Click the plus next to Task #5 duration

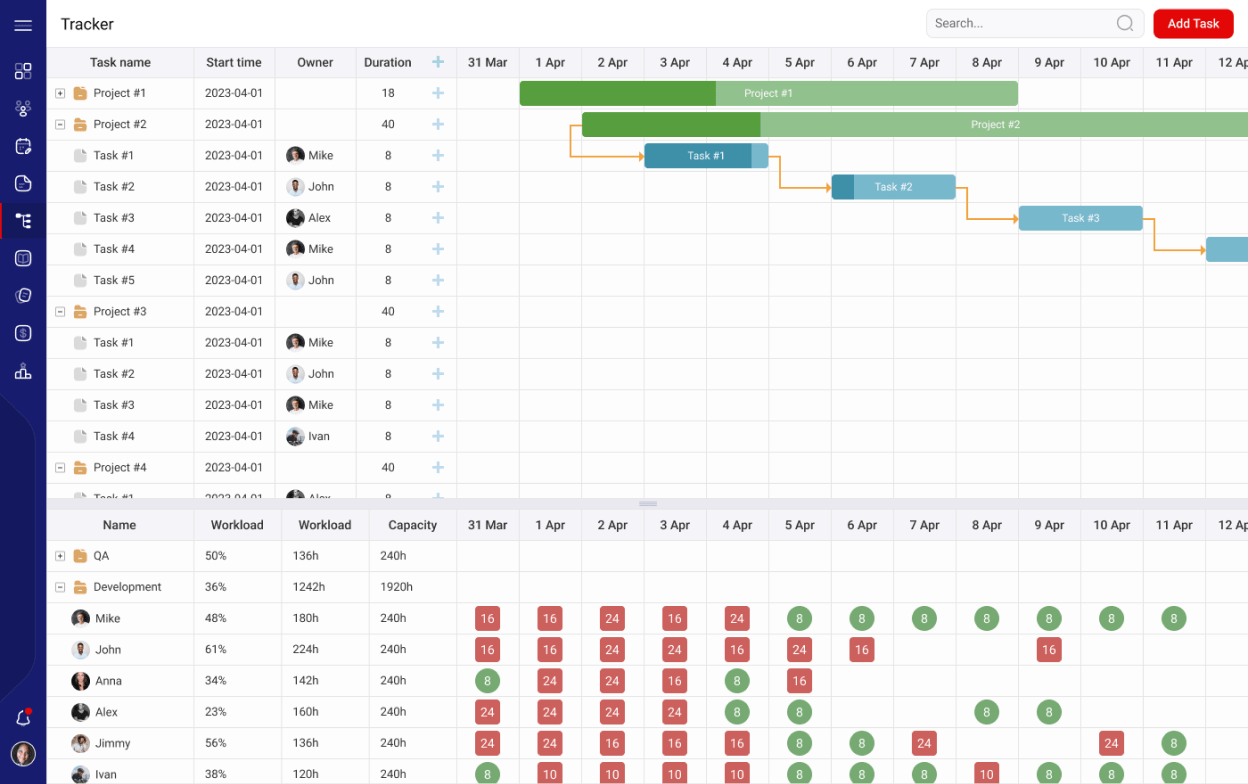point(437,280)
